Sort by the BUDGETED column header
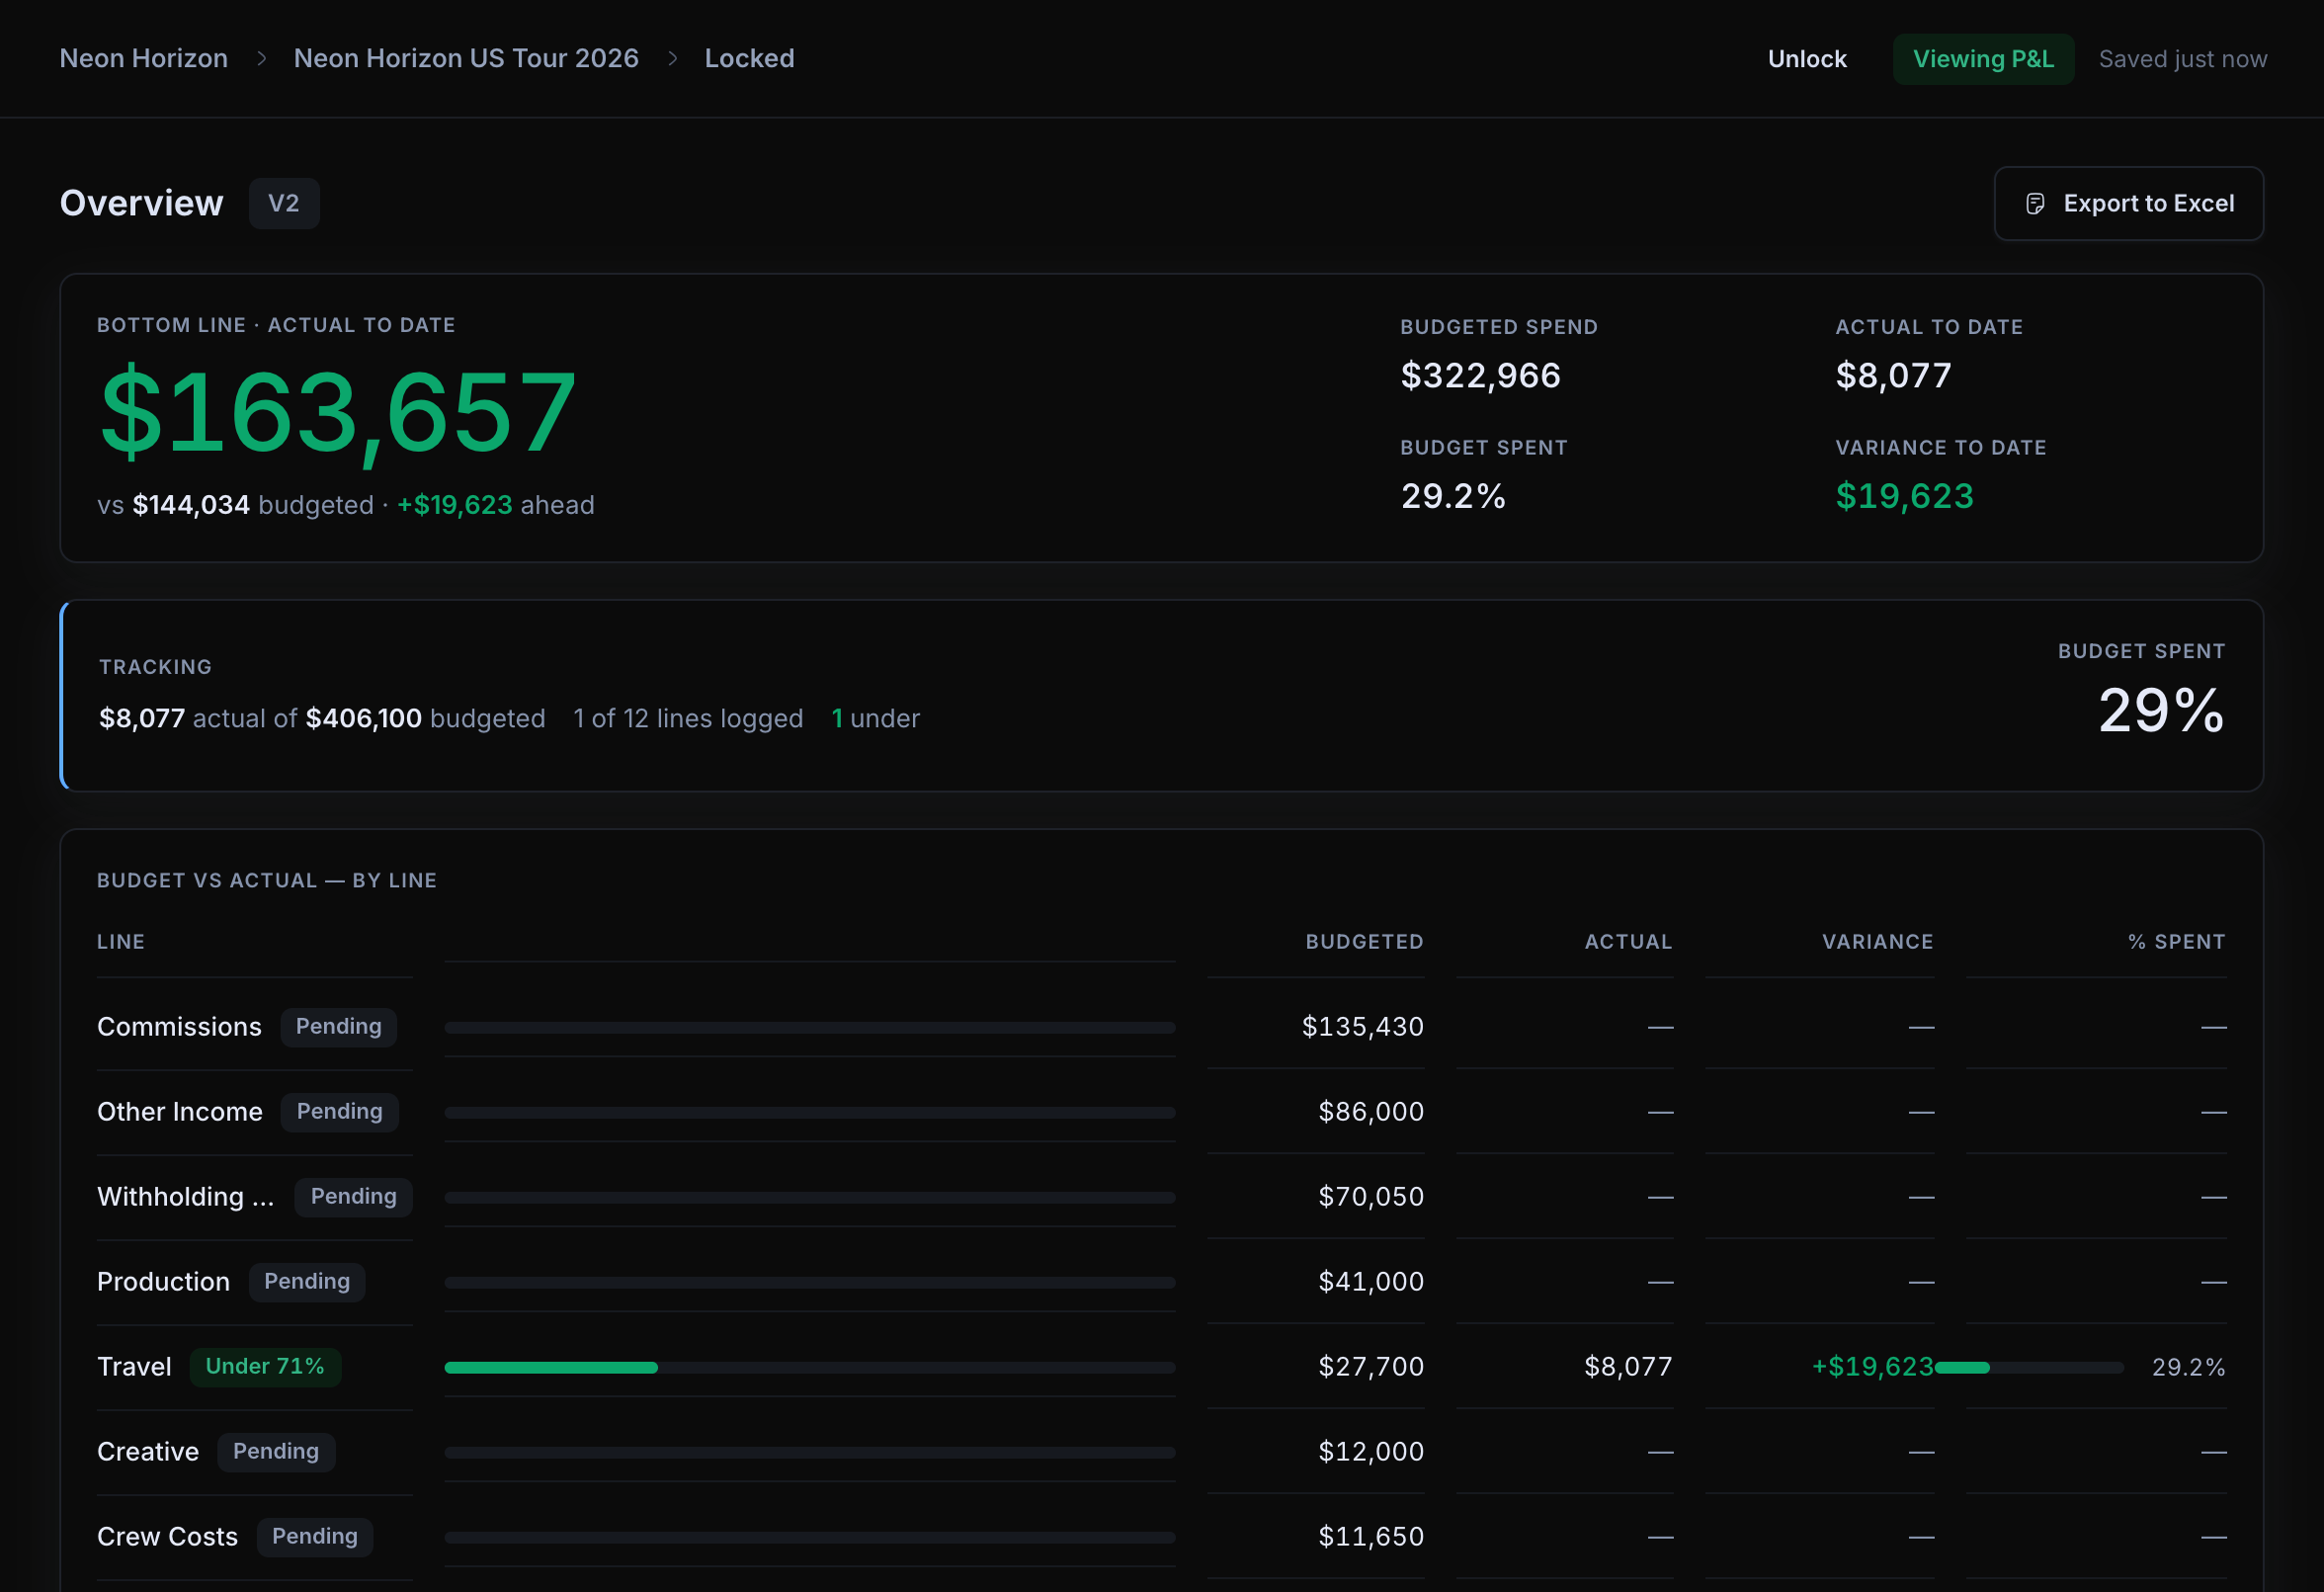This screenshot has width=2324, height=1592. pyautogui.click(x=1364, y=942)
